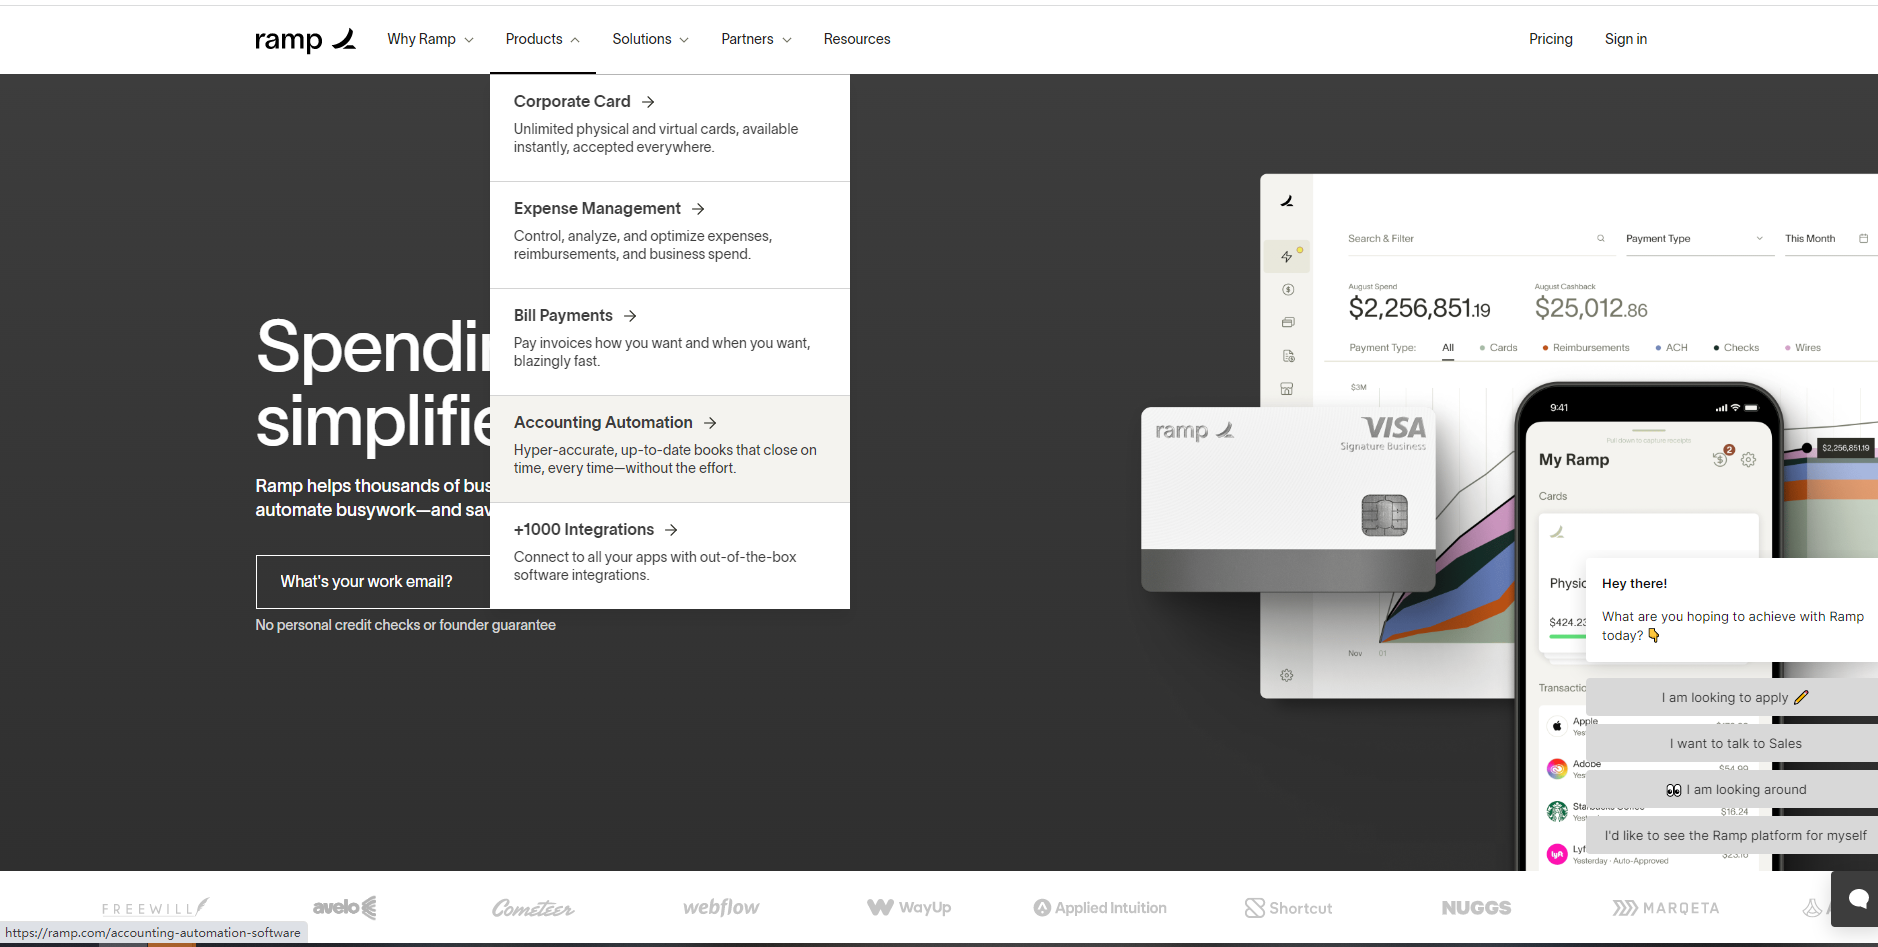Image resolution: width=1878 pixels, height=947 pixels.
Task: Click the Ramp bird logo atop dashboard sidebar
Action: (x=1287, y=201)
